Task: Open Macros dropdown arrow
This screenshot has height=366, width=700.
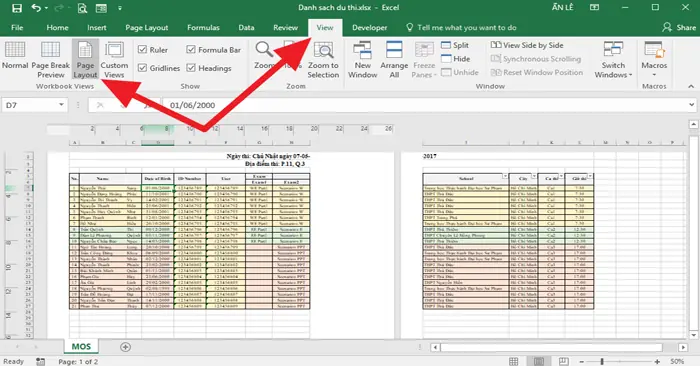Action: pos(654,75)
